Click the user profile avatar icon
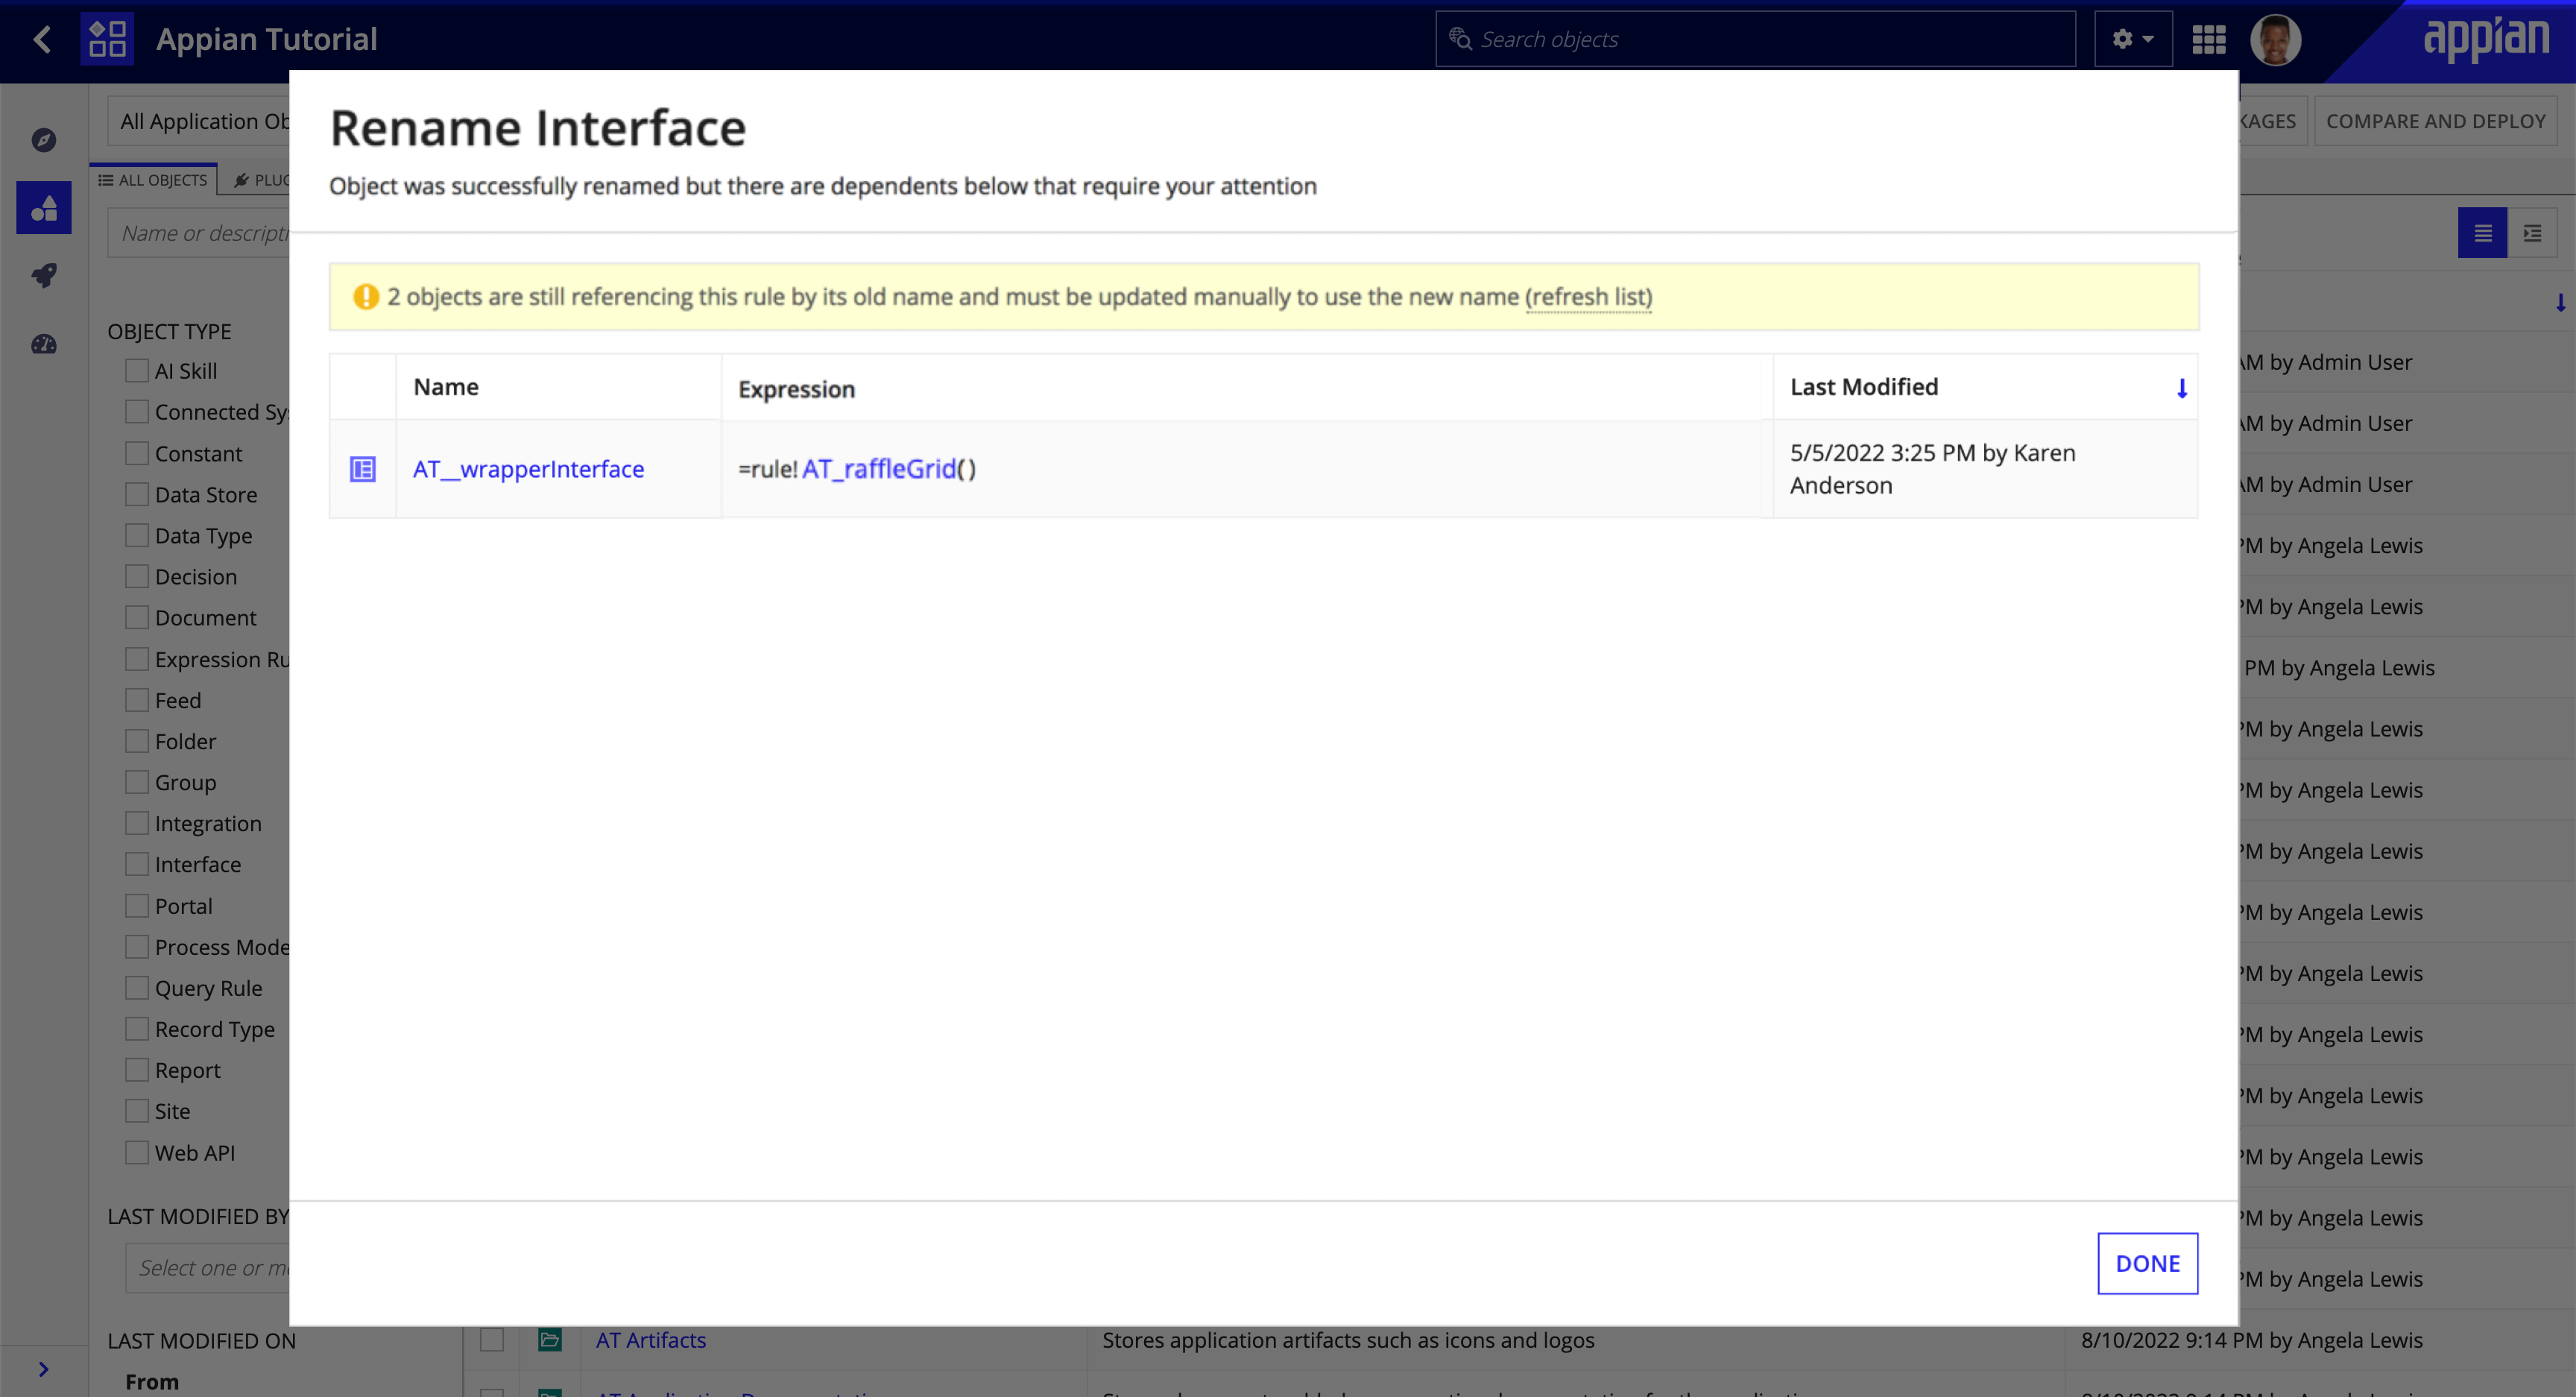 2273,38
